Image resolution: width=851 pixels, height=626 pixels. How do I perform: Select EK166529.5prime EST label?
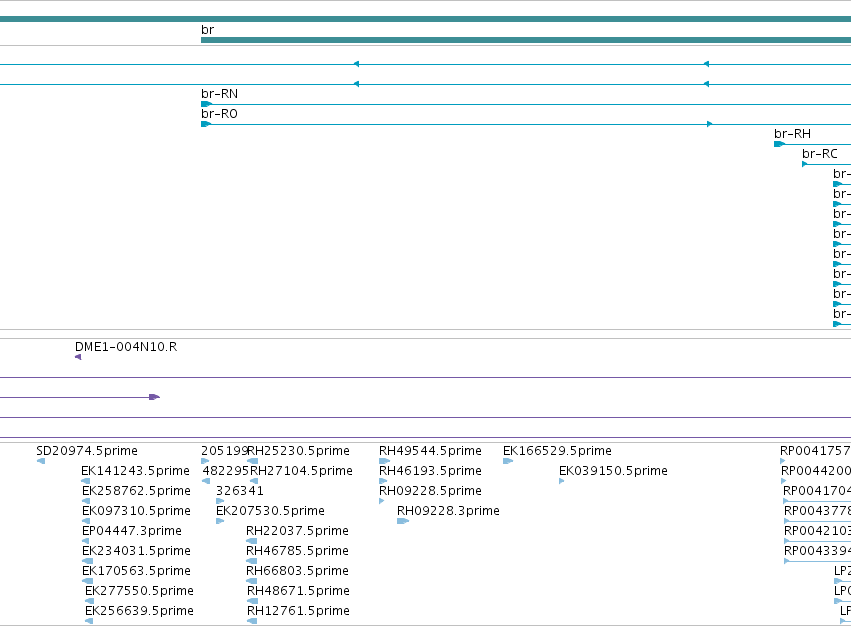pos(557,451)
